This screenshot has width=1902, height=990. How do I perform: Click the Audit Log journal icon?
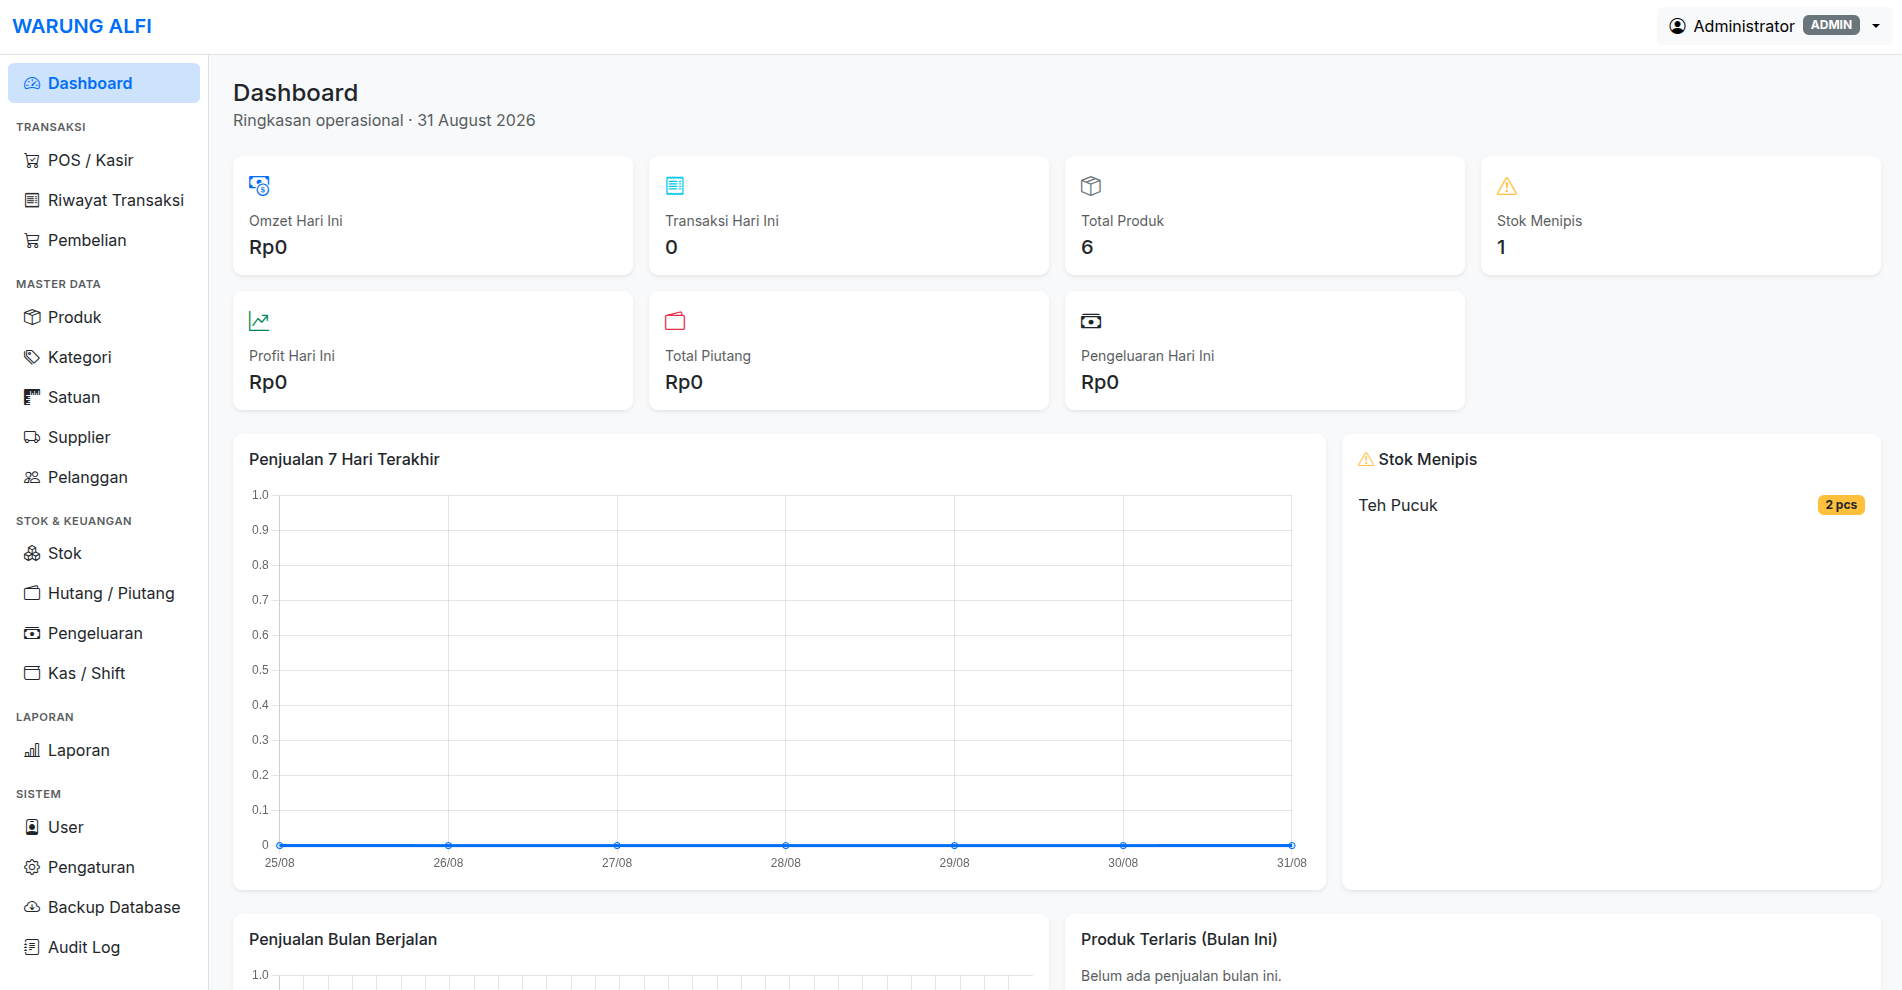point(32,948)
